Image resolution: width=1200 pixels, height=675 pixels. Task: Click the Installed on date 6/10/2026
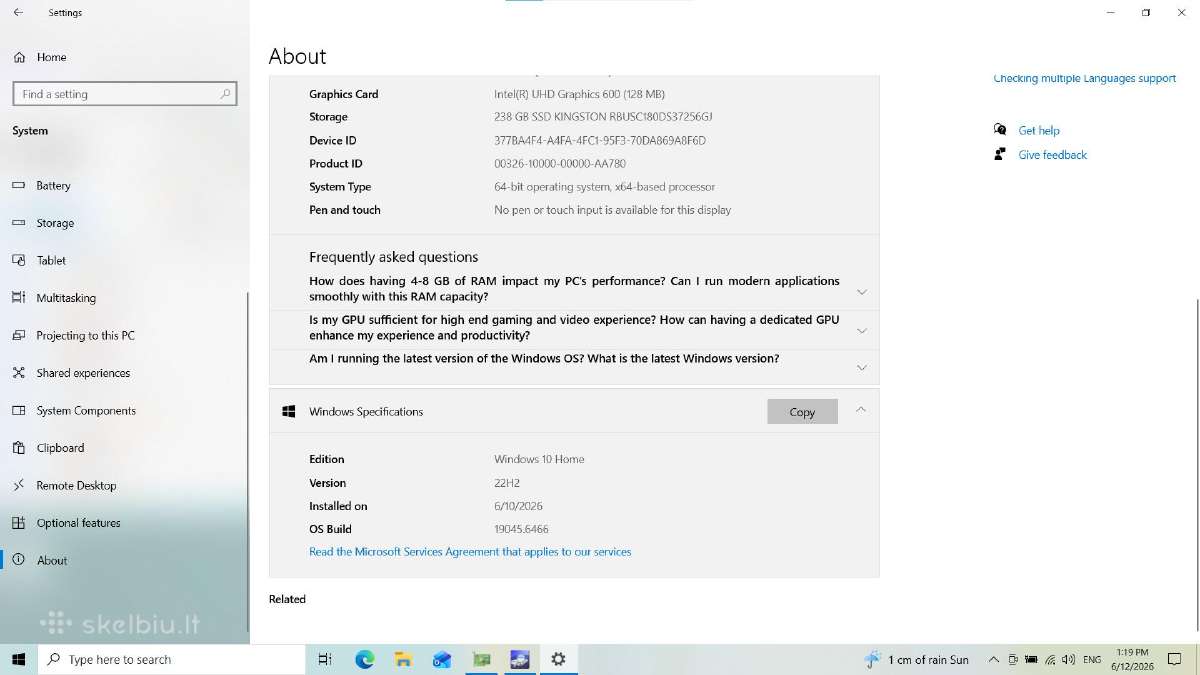click(x=518, y=506)
